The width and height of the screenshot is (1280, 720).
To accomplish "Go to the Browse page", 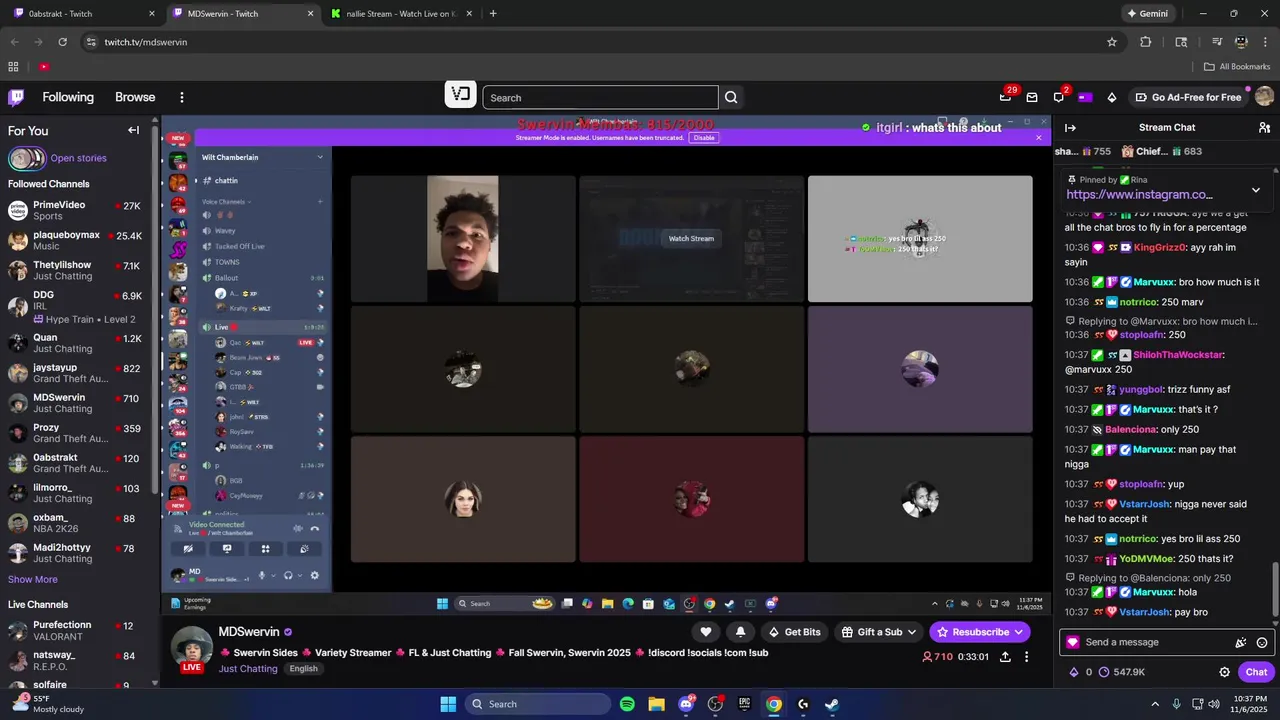I will pos(135,97).
